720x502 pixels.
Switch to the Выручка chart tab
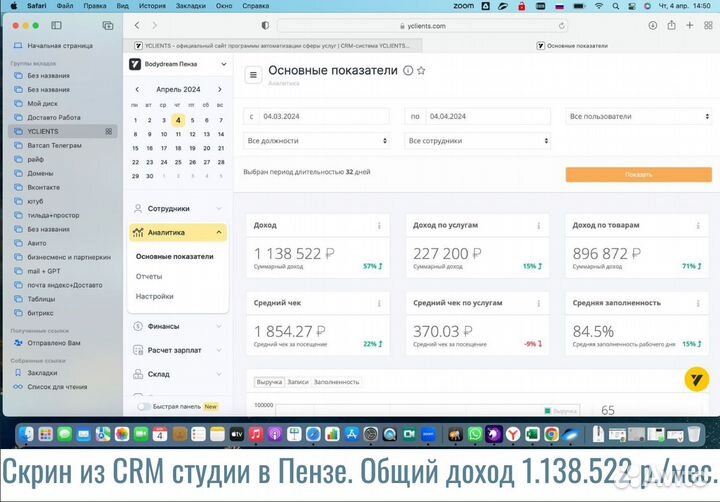[269, 382]
